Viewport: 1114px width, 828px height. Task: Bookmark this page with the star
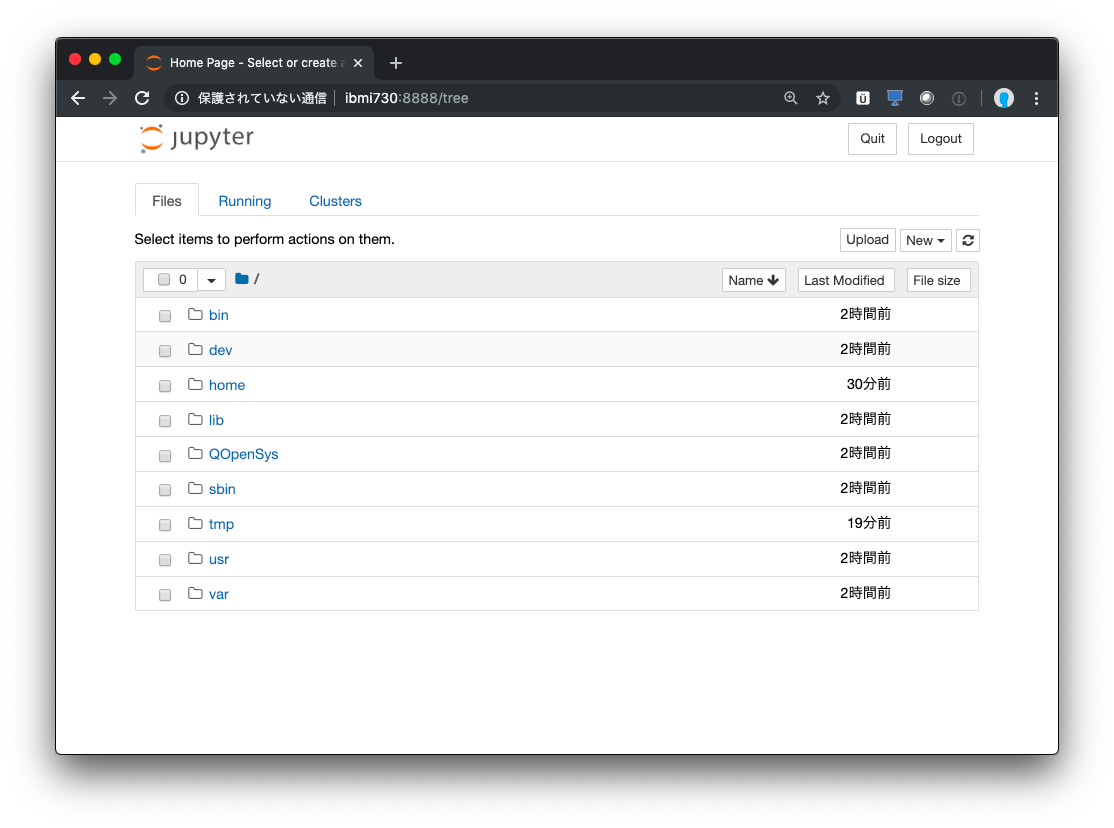[x=823, y=98]
